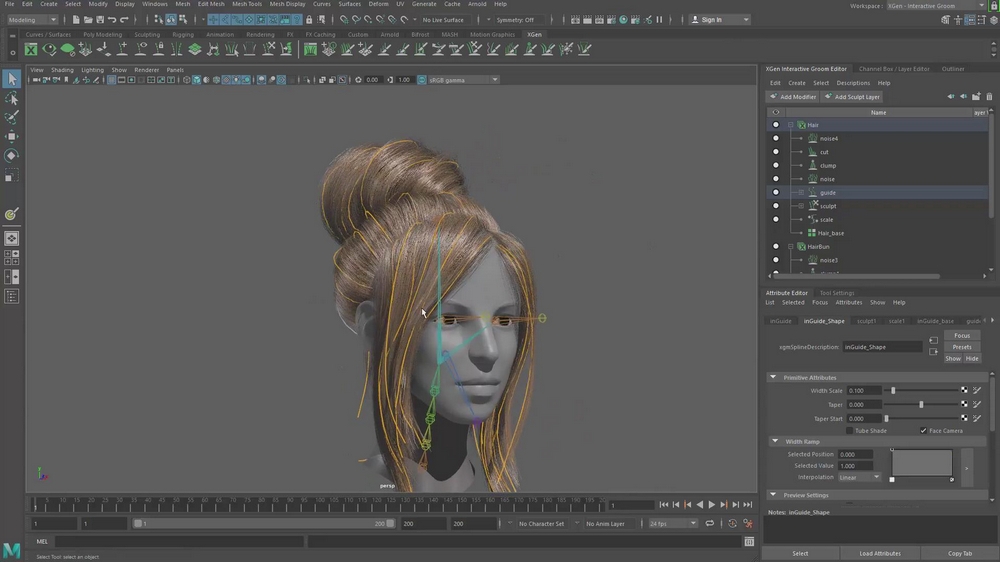Open the Interpolation Linear dropdown

point(859,477)
